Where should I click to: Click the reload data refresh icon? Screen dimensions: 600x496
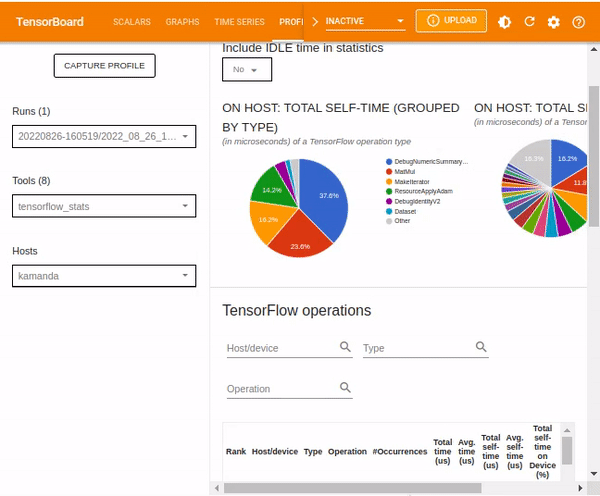click(x=529, y=22)
